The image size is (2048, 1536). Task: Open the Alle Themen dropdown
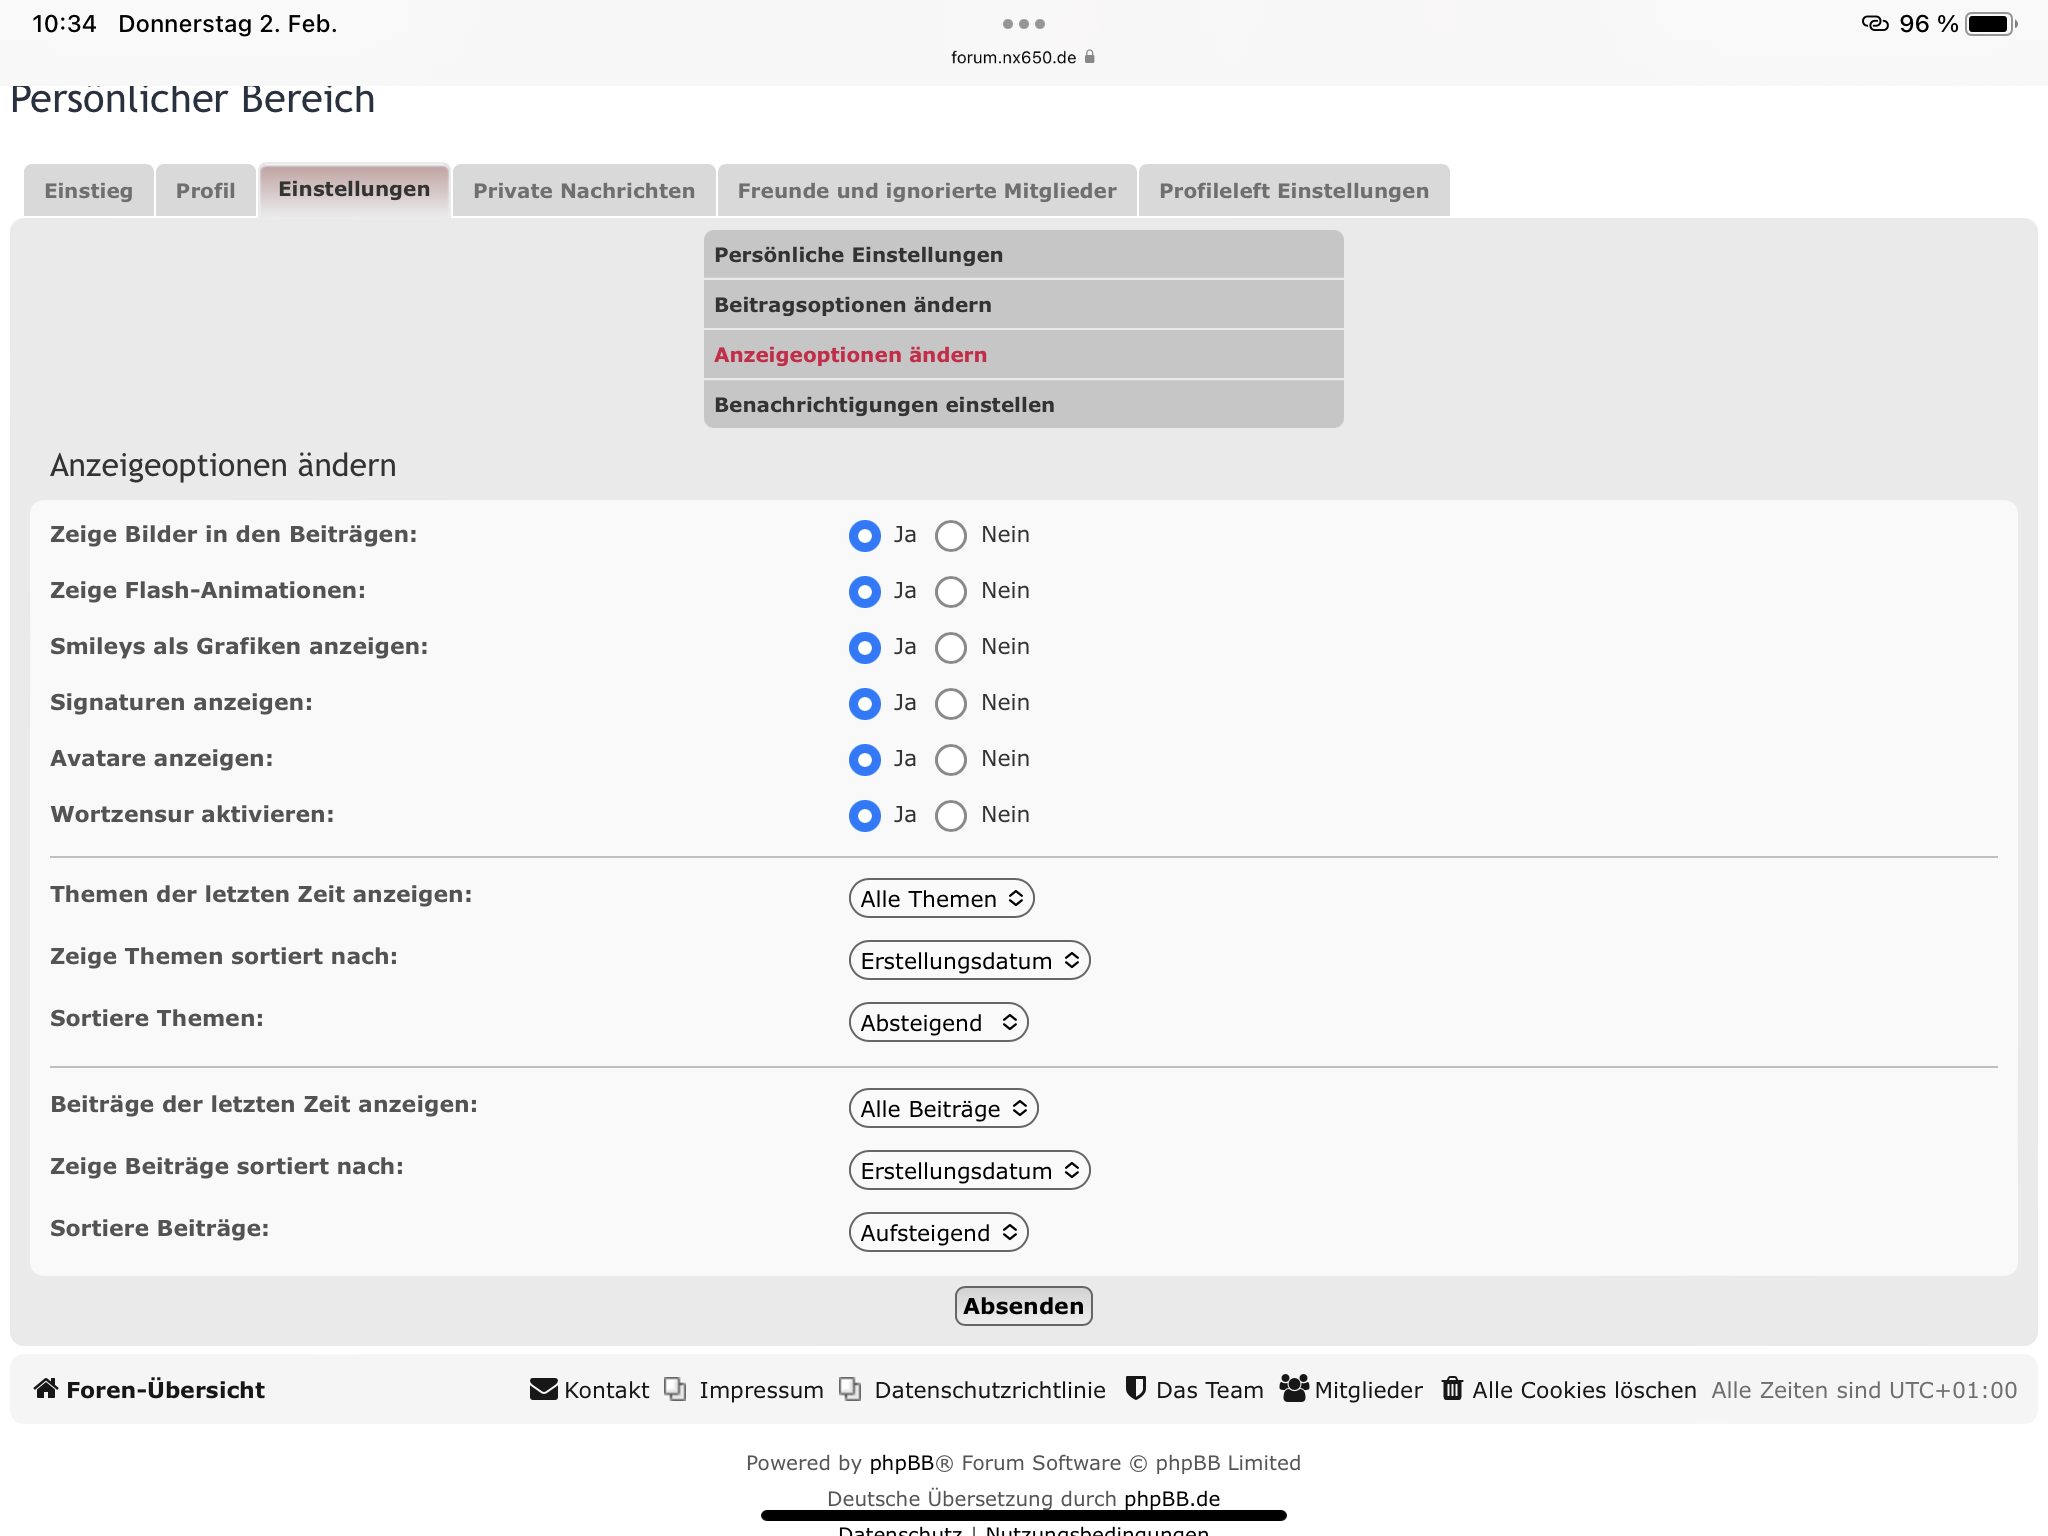941,898
